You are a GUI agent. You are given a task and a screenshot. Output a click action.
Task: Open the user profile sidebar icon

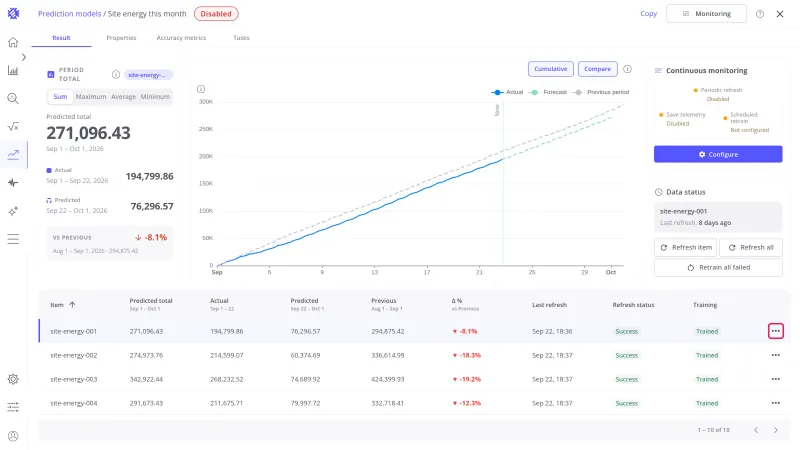[13, 436]
